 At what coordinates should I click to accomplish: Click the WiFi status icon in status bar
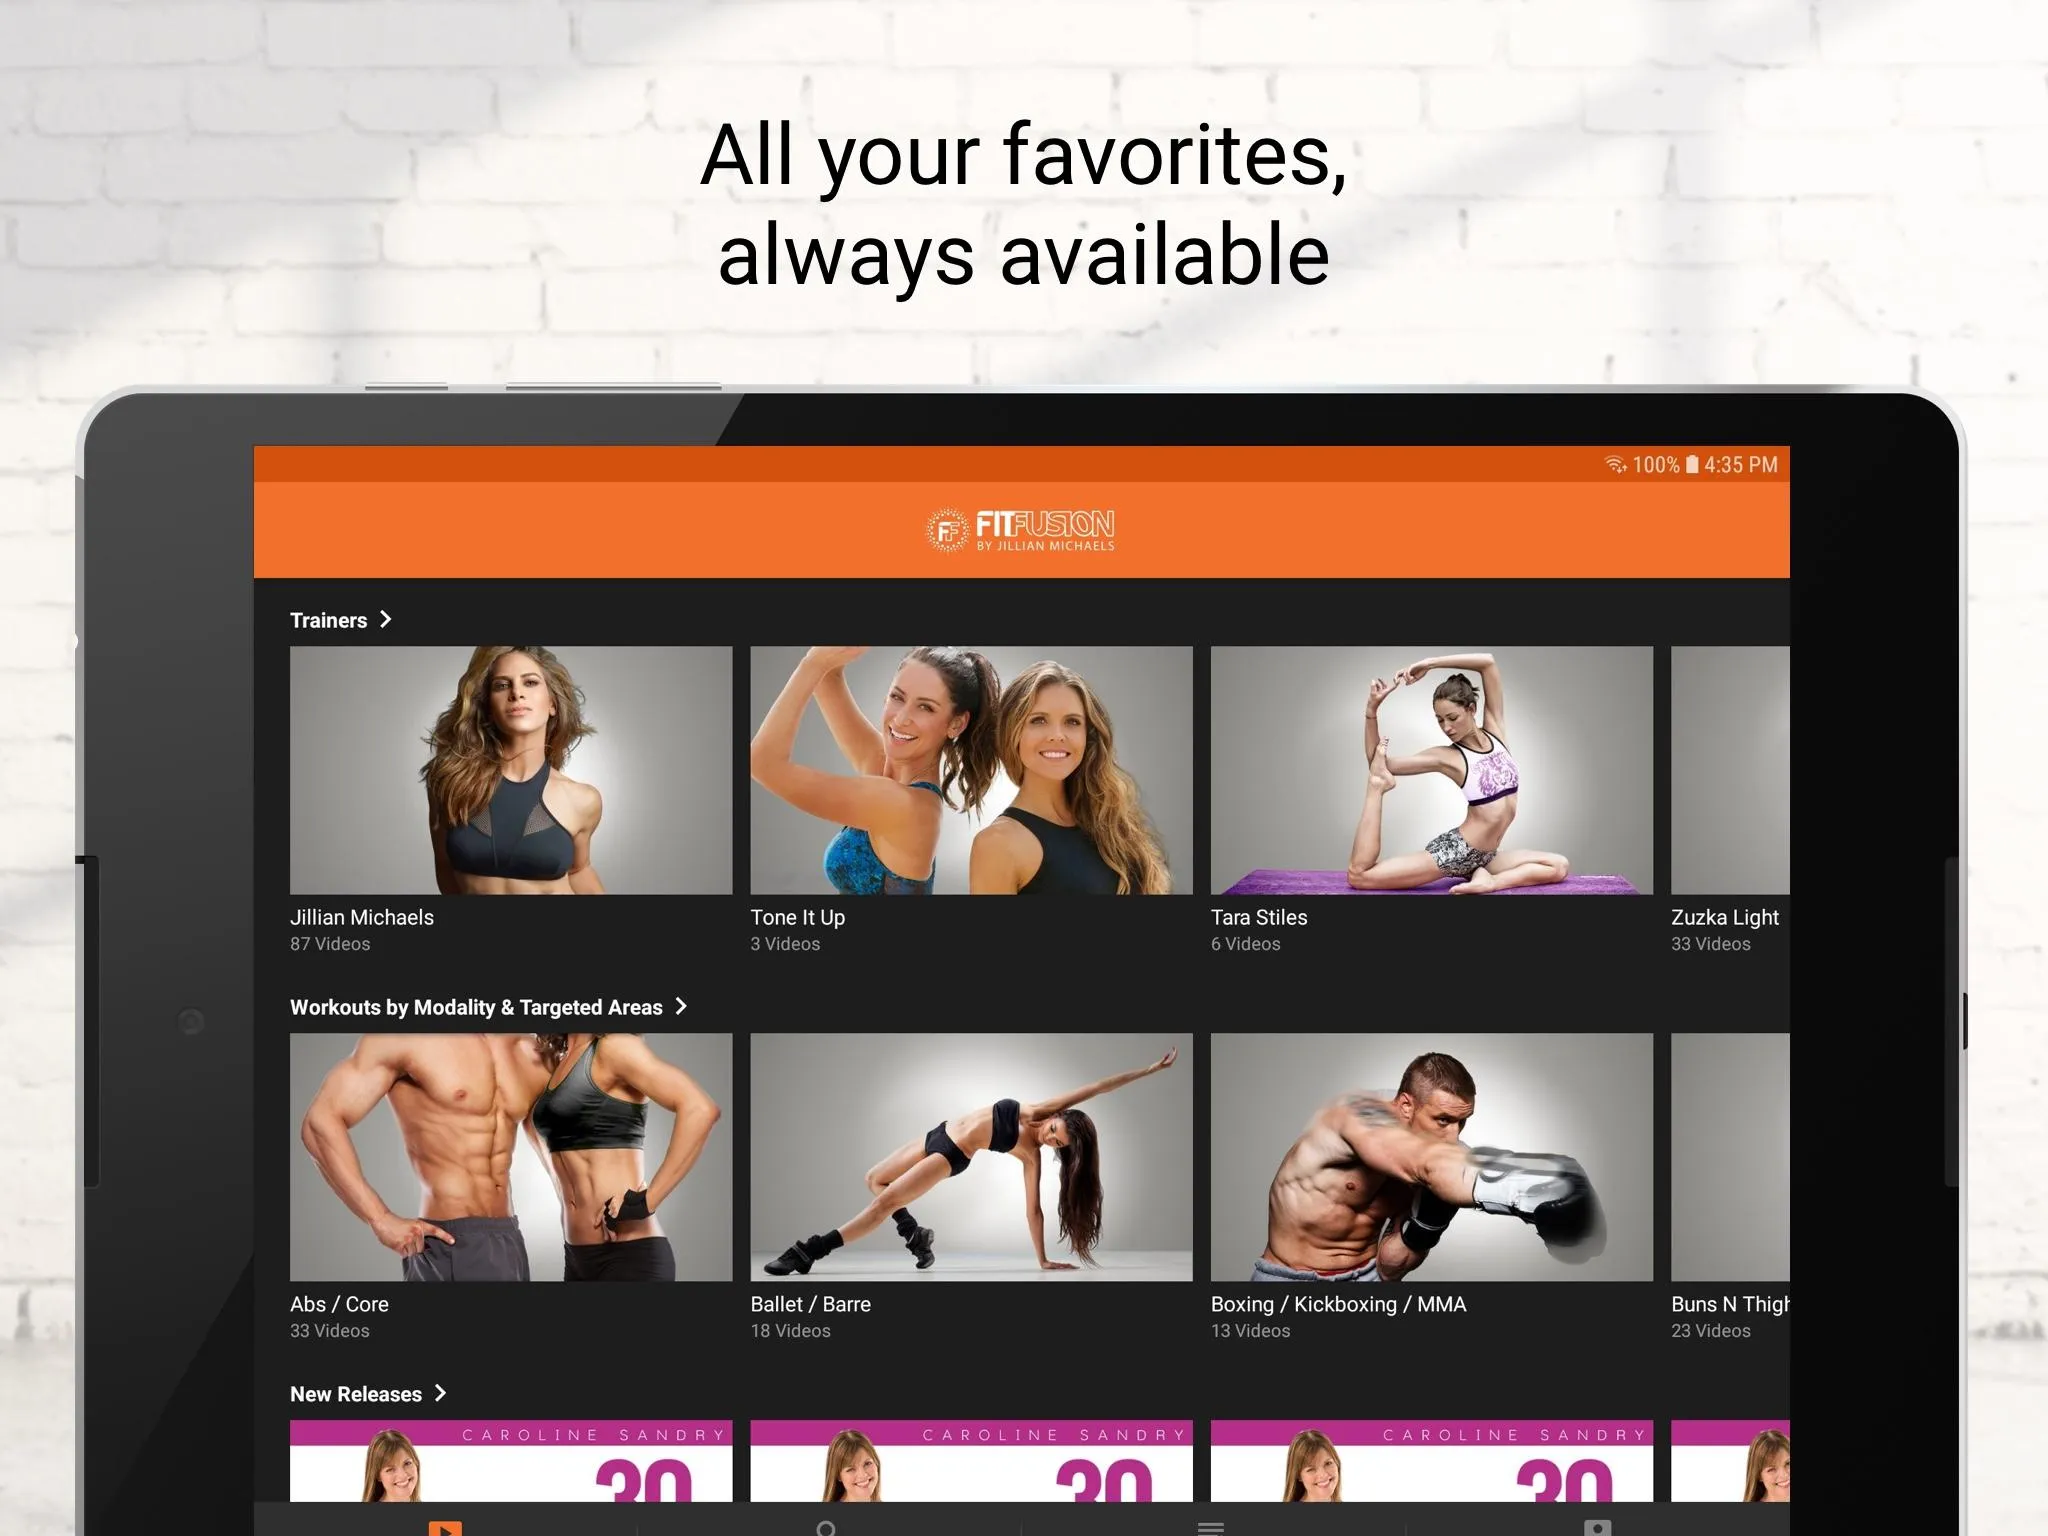tap(1608, 465)
